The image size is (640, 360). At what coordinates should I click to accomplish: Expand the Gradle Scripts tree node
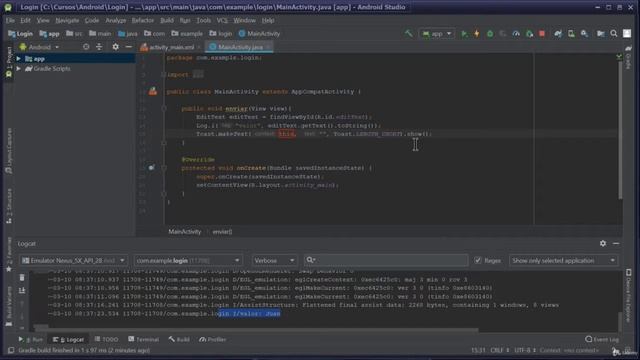(18, 69)
